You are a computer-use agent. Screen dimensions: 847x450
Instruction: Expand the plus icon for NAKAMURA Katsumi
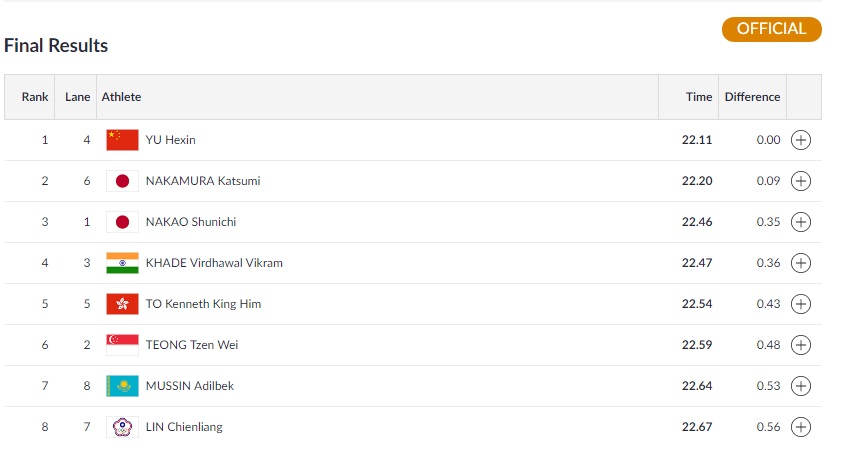click(800, 181)
